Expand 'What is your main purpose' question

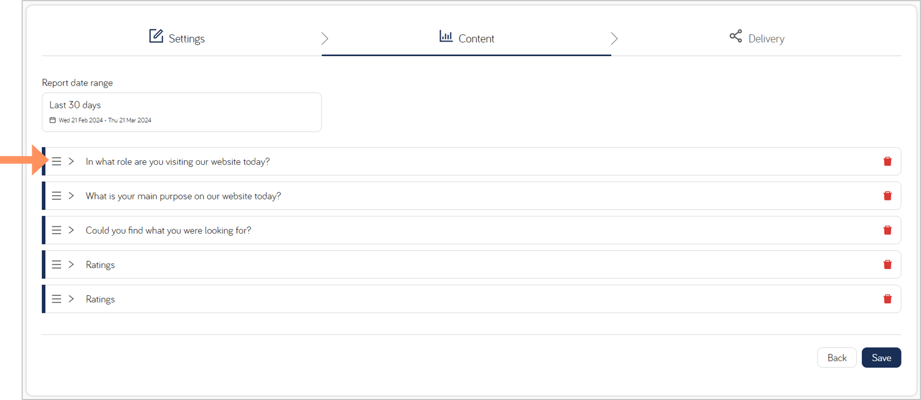(x=71, y=196)
